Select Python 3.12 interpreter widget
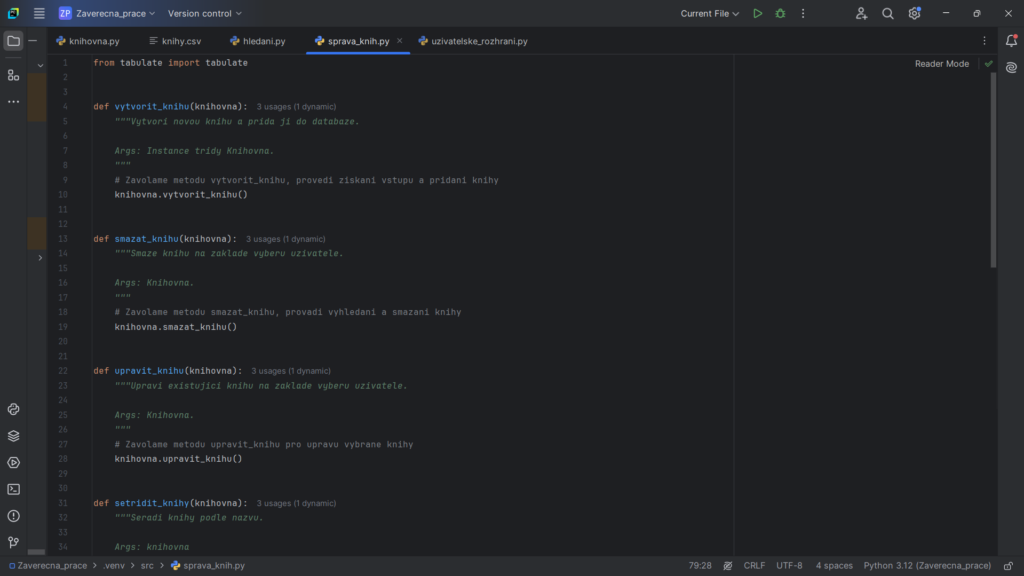This screenshot has width=1024, height=576. click(927, 566)
